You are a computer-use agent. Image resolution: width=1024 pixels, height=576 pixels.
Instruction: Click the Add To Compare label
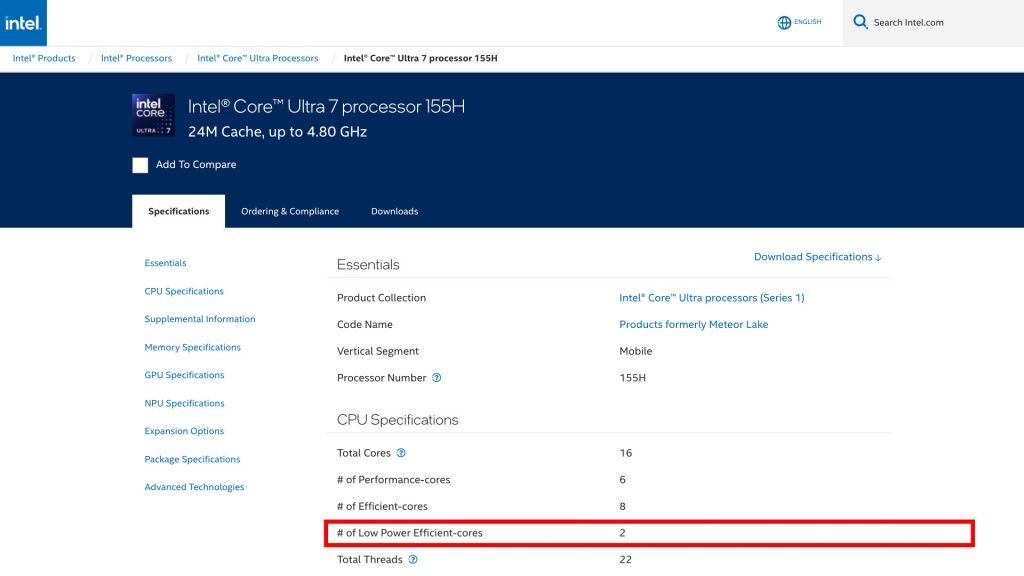pos(196,165)
